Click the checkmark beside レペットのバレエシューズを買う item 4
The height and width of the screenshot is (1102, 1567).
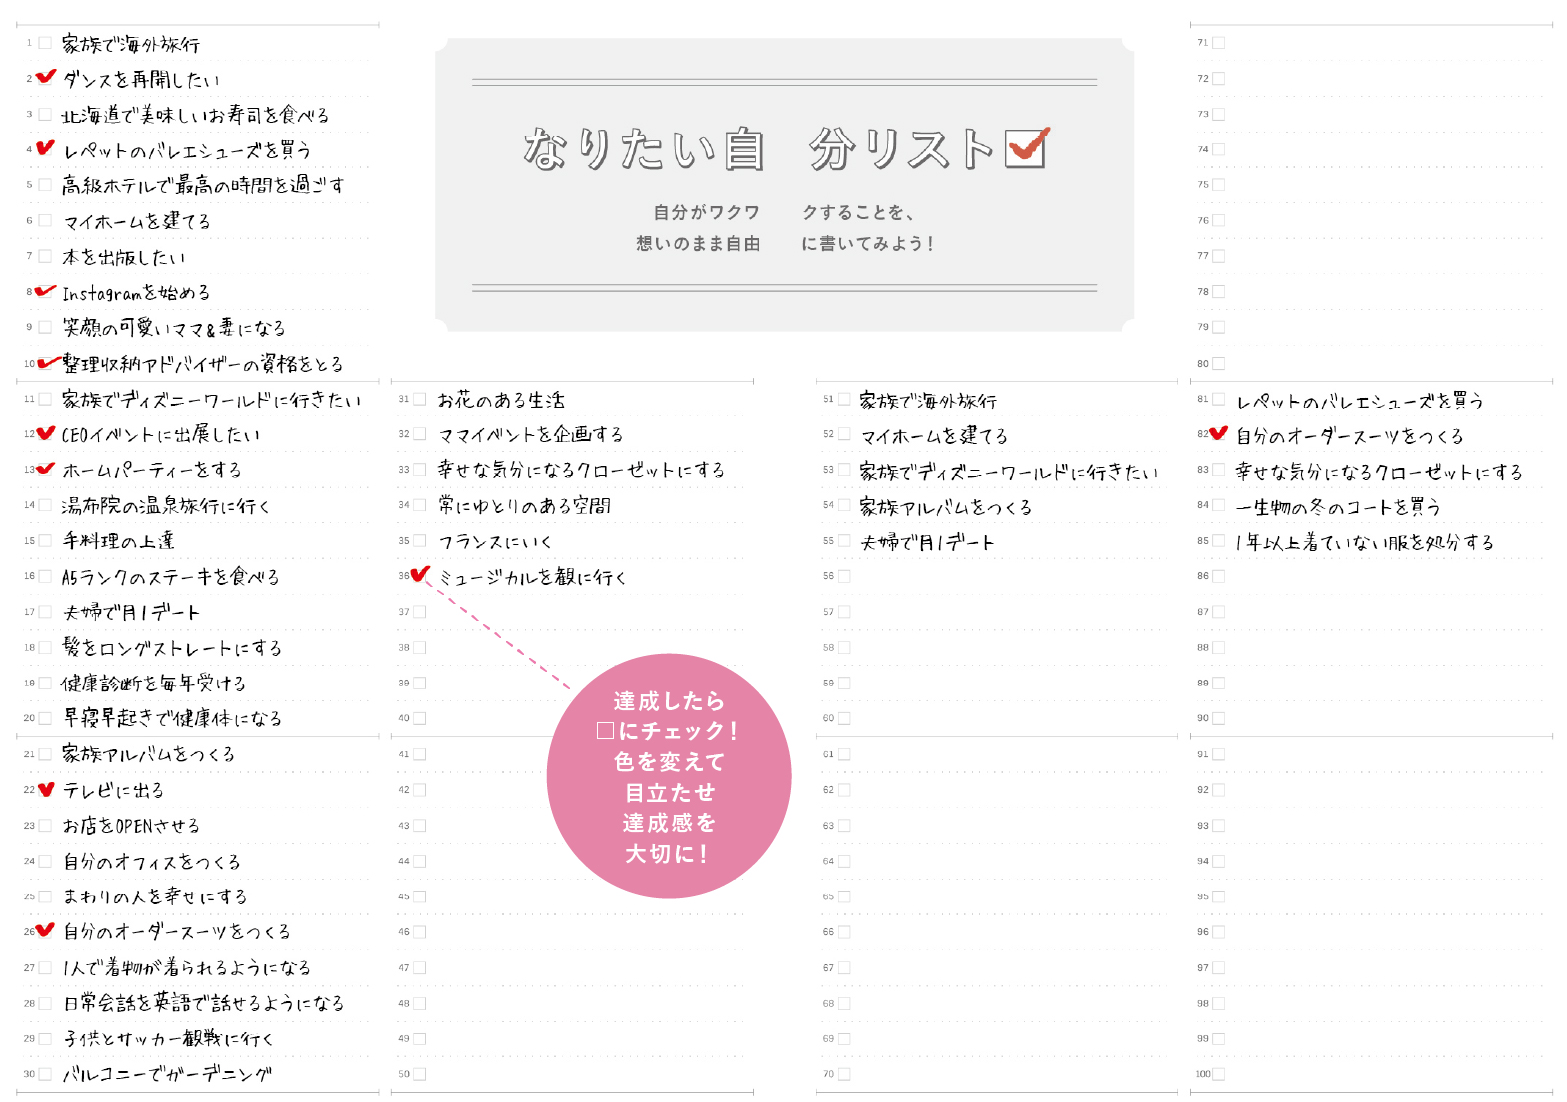click(44, 149)
